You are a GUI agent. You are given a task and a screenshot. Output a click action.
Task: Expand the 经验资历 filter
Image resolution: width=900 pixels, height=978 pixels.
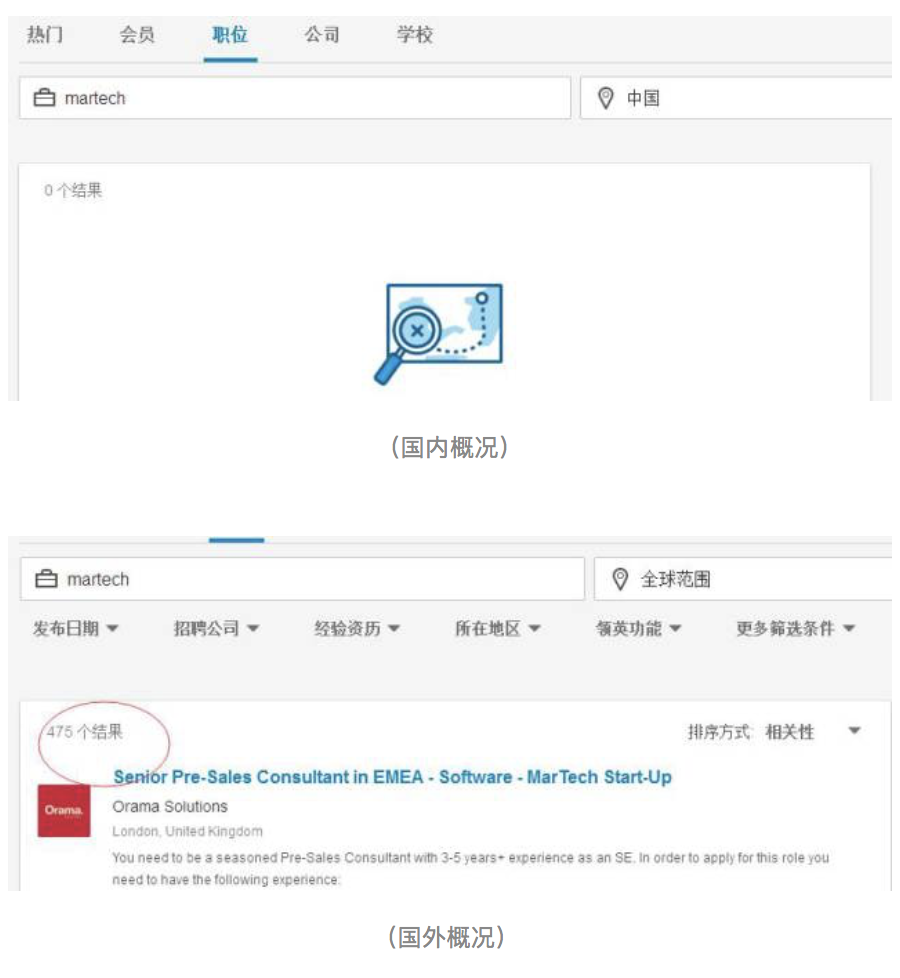click(x=357, y=629)
